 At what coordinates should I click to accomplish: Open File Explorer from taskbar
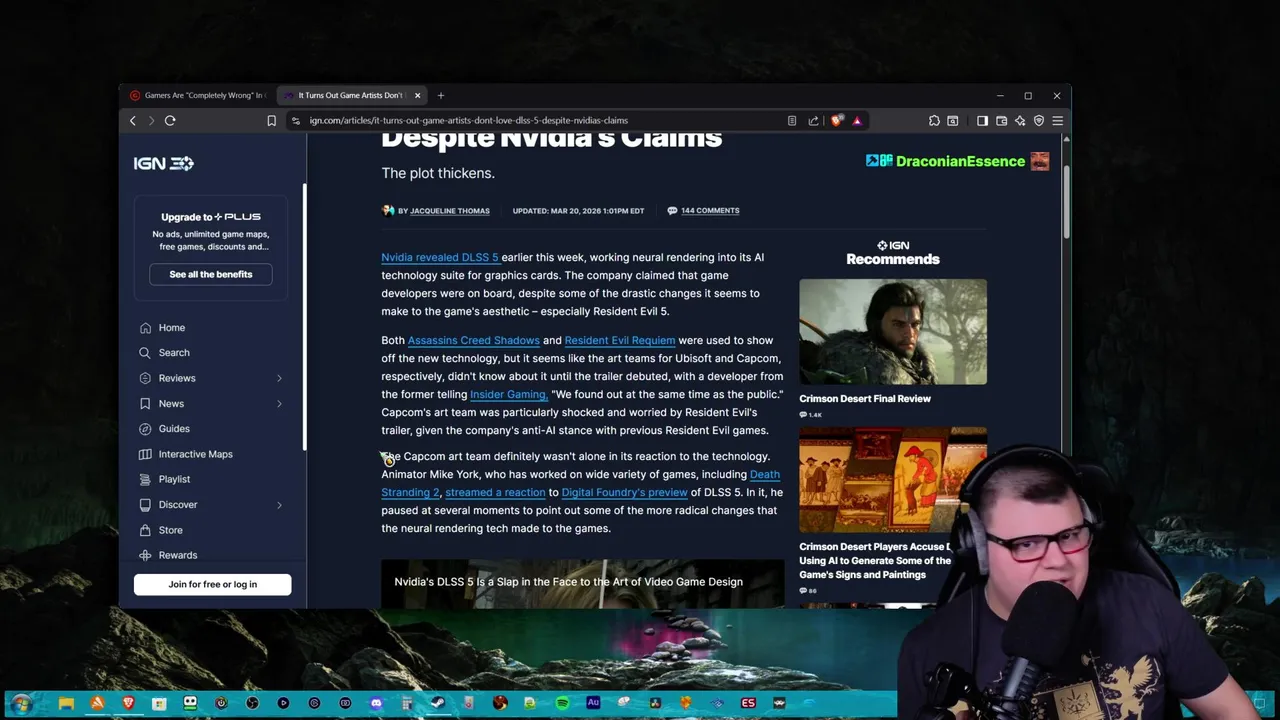pos(66,704)
